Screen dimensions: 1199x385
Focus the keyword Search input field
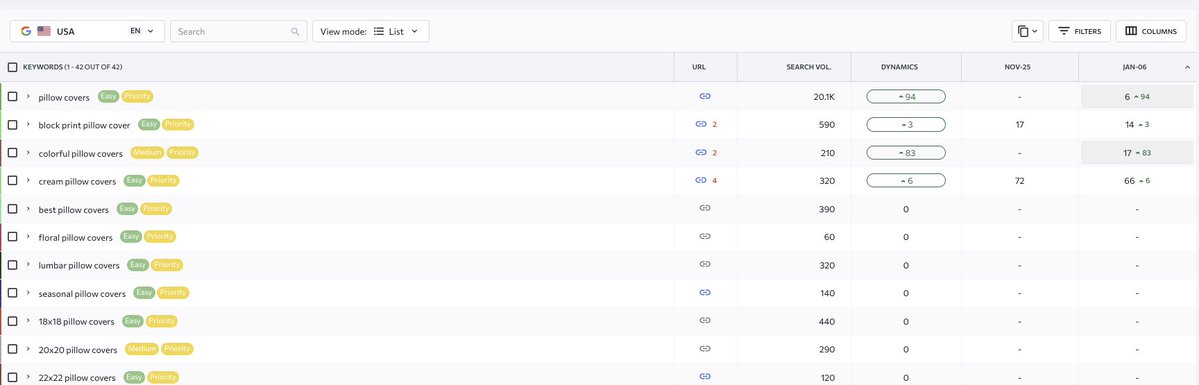click(x=238, y=31)
